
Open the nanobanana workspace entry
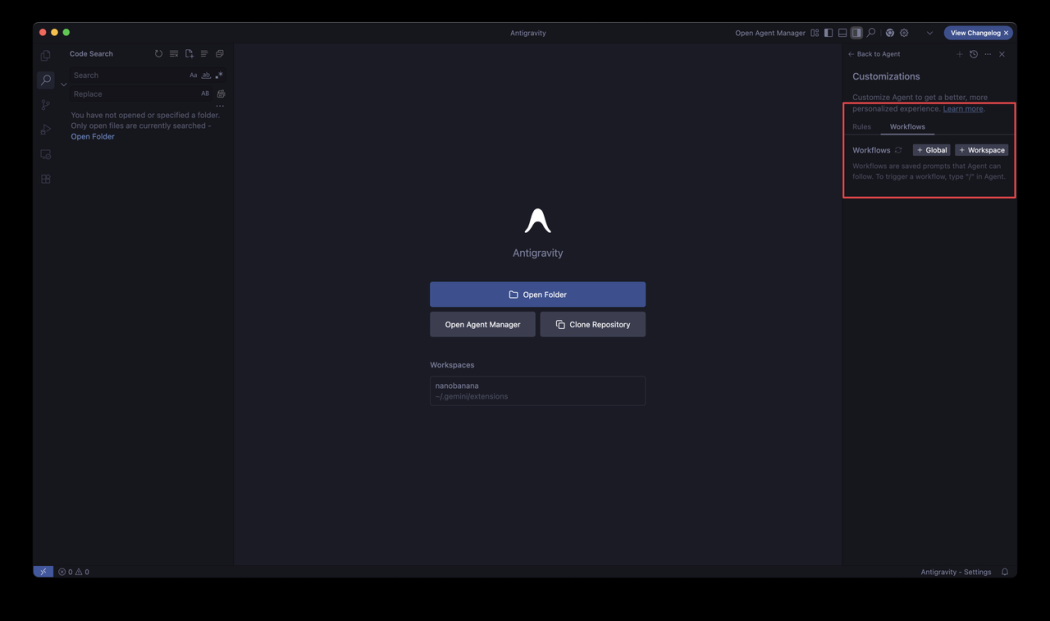(x=538, y=391)
